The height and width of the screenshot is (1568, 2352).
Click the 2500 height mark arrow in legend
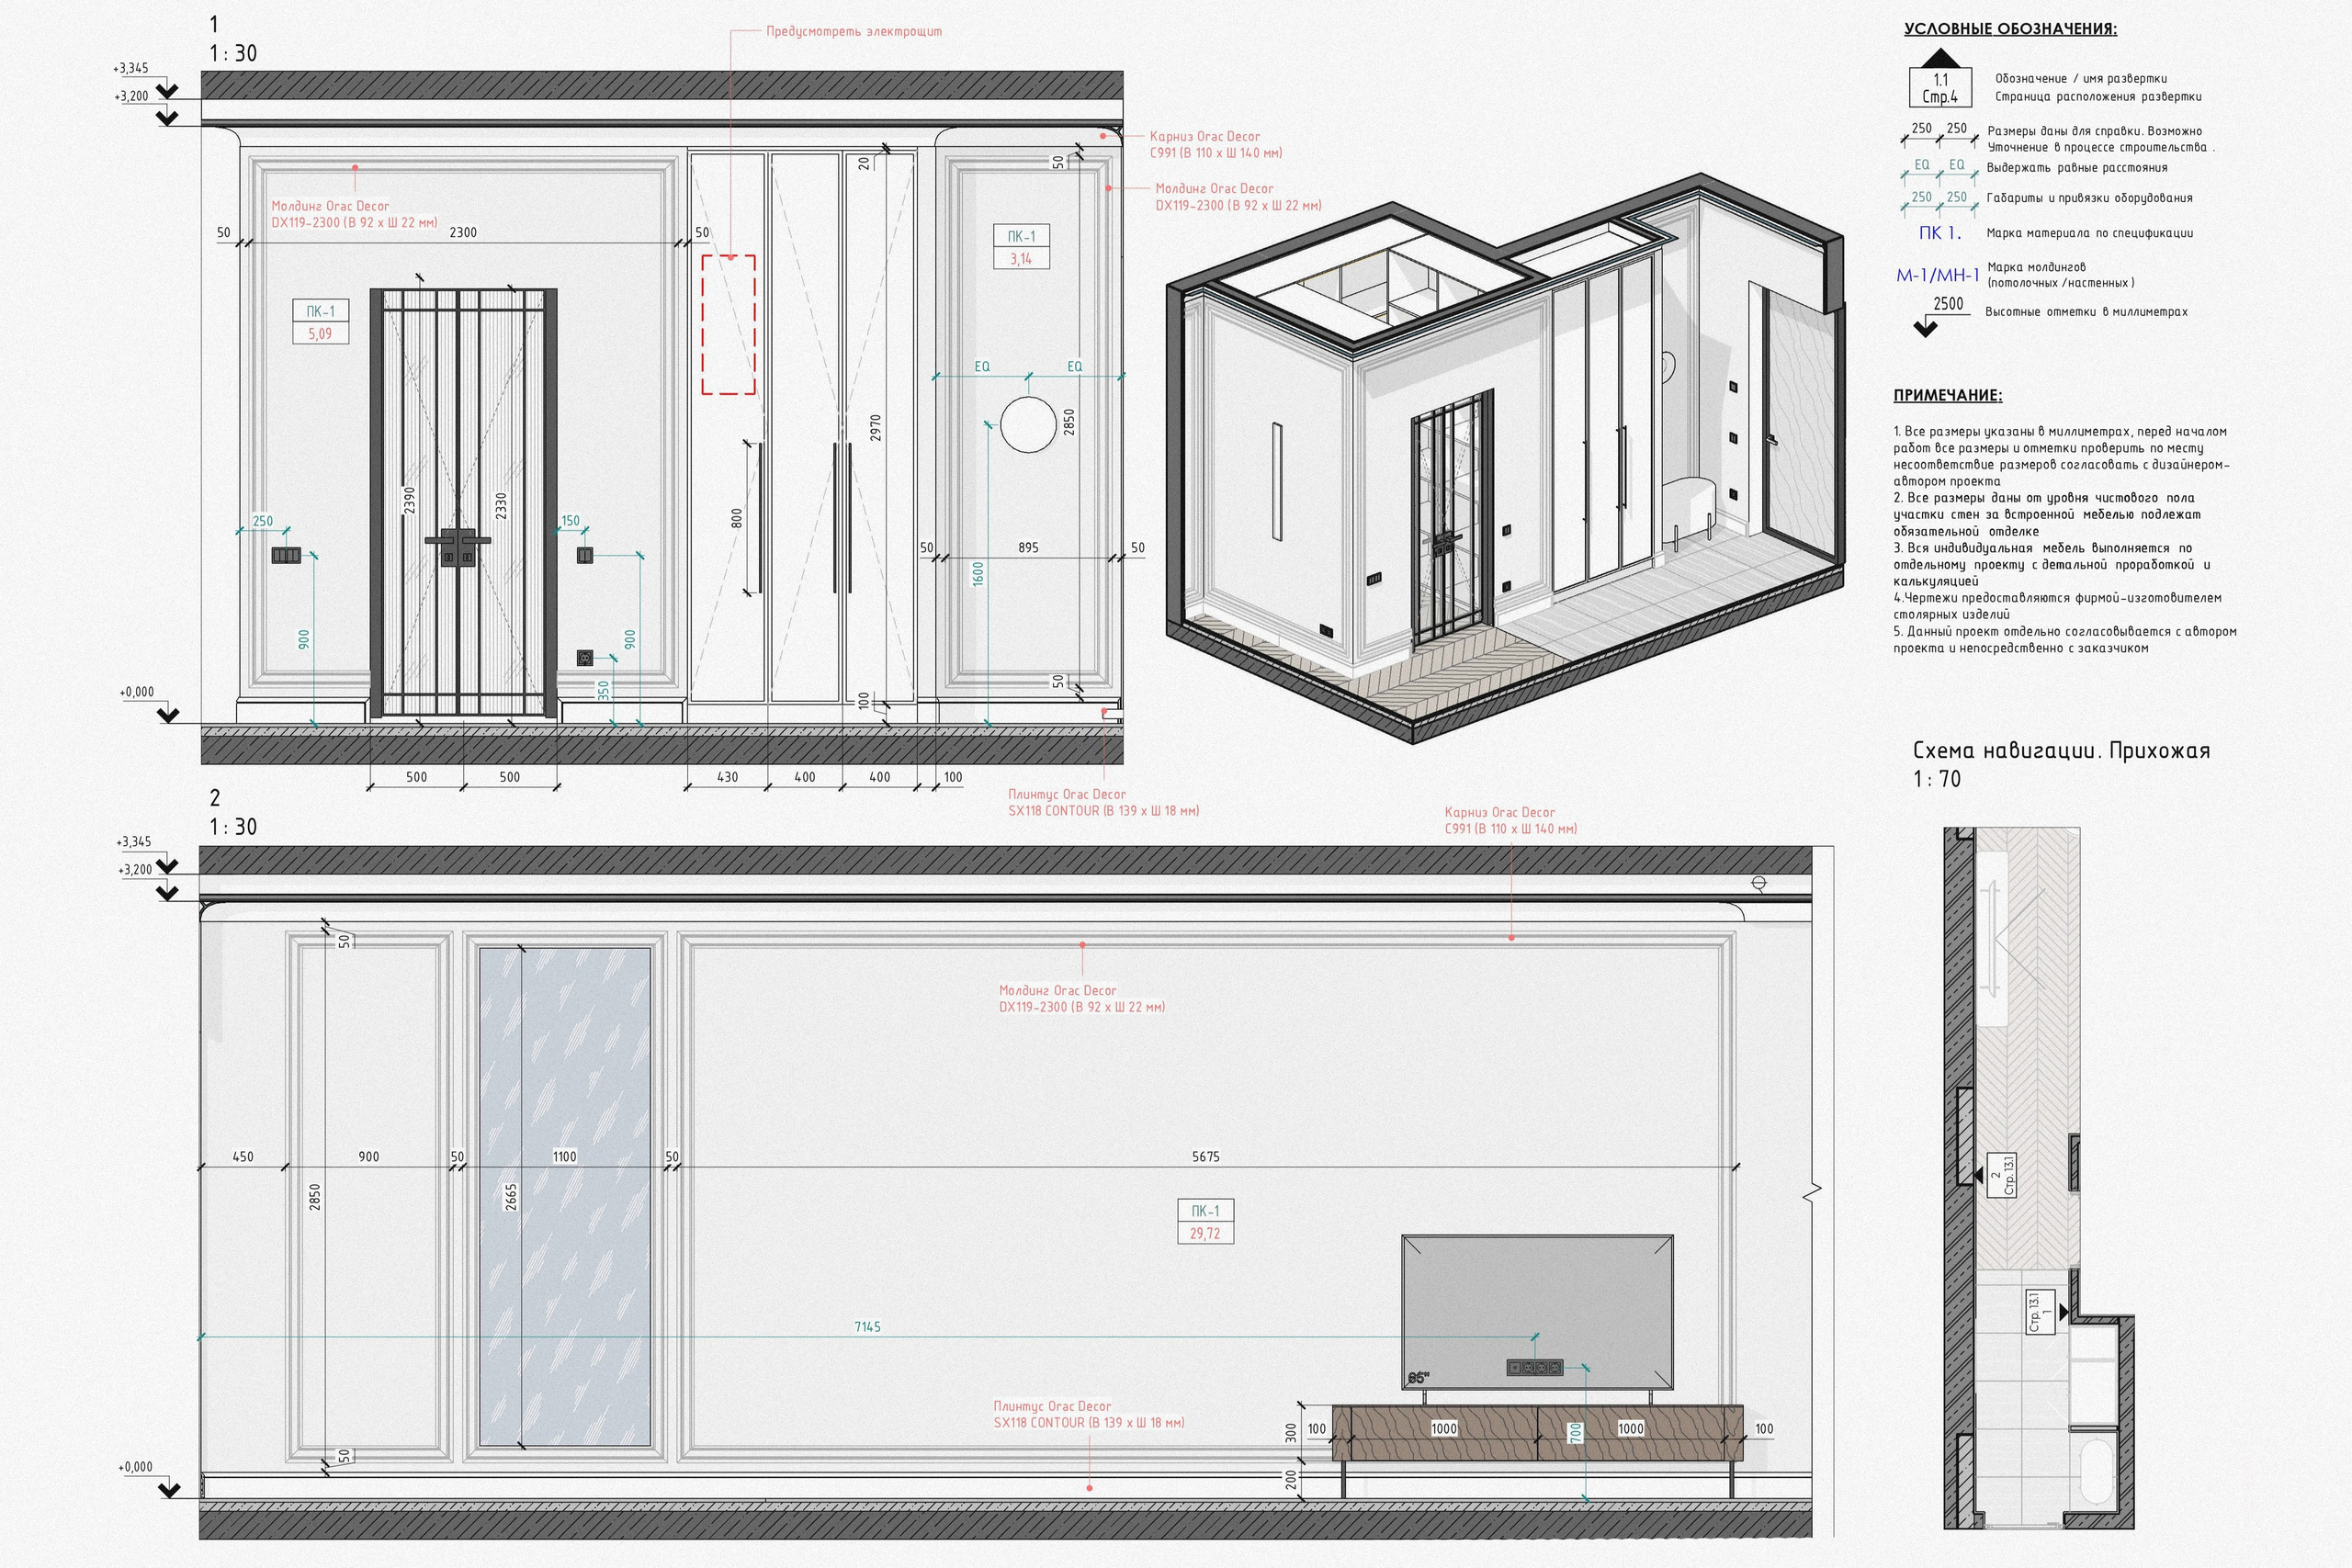pos(1925,327)
